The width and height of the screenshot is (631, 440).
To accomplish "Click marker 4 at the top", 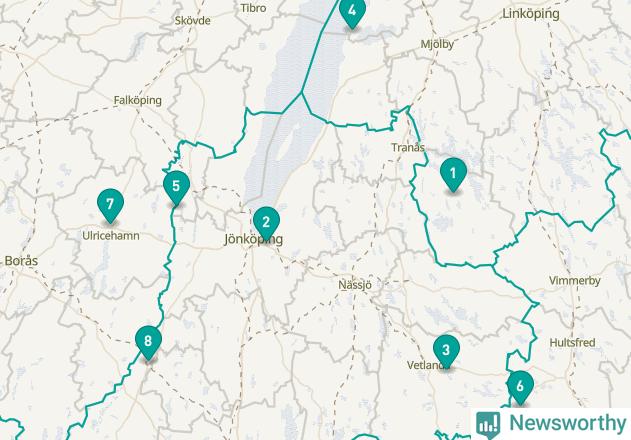I will coord(353,12).
